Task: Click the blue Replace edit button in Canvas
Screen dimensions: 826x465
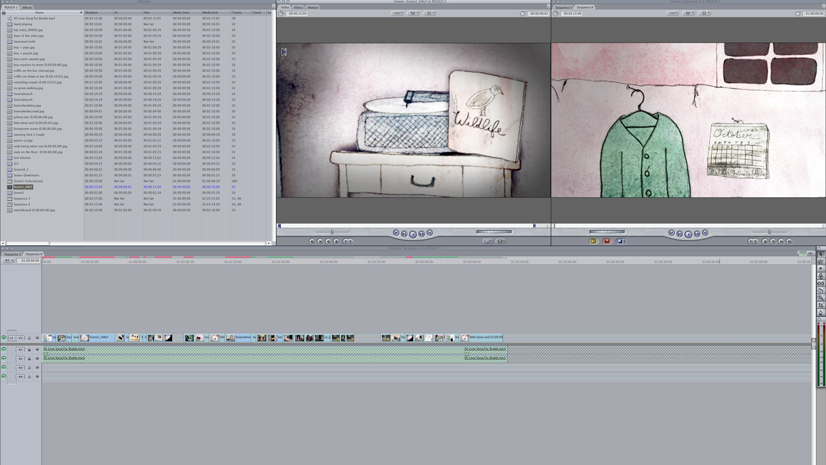Action: pyautogui.click(x=621, y=241)
